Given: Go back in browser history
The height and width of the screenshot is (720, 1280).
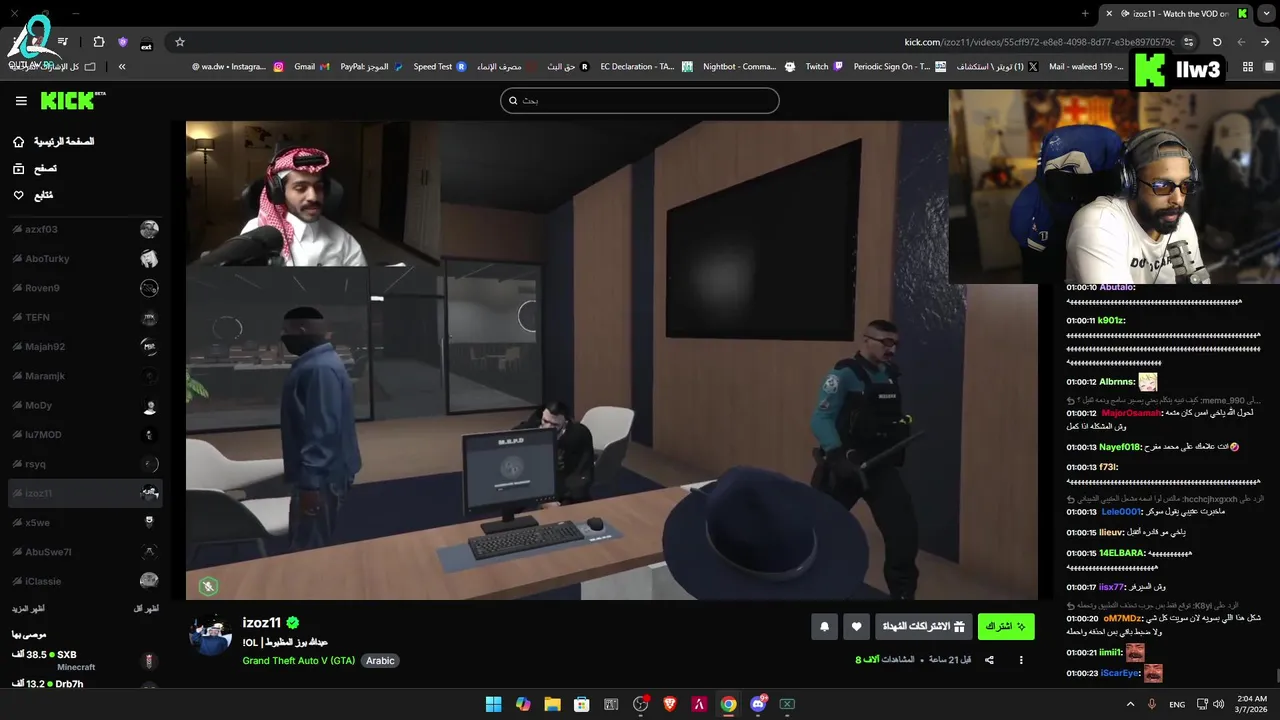Looking at the screenshot, I should [x=1265, y=42].
